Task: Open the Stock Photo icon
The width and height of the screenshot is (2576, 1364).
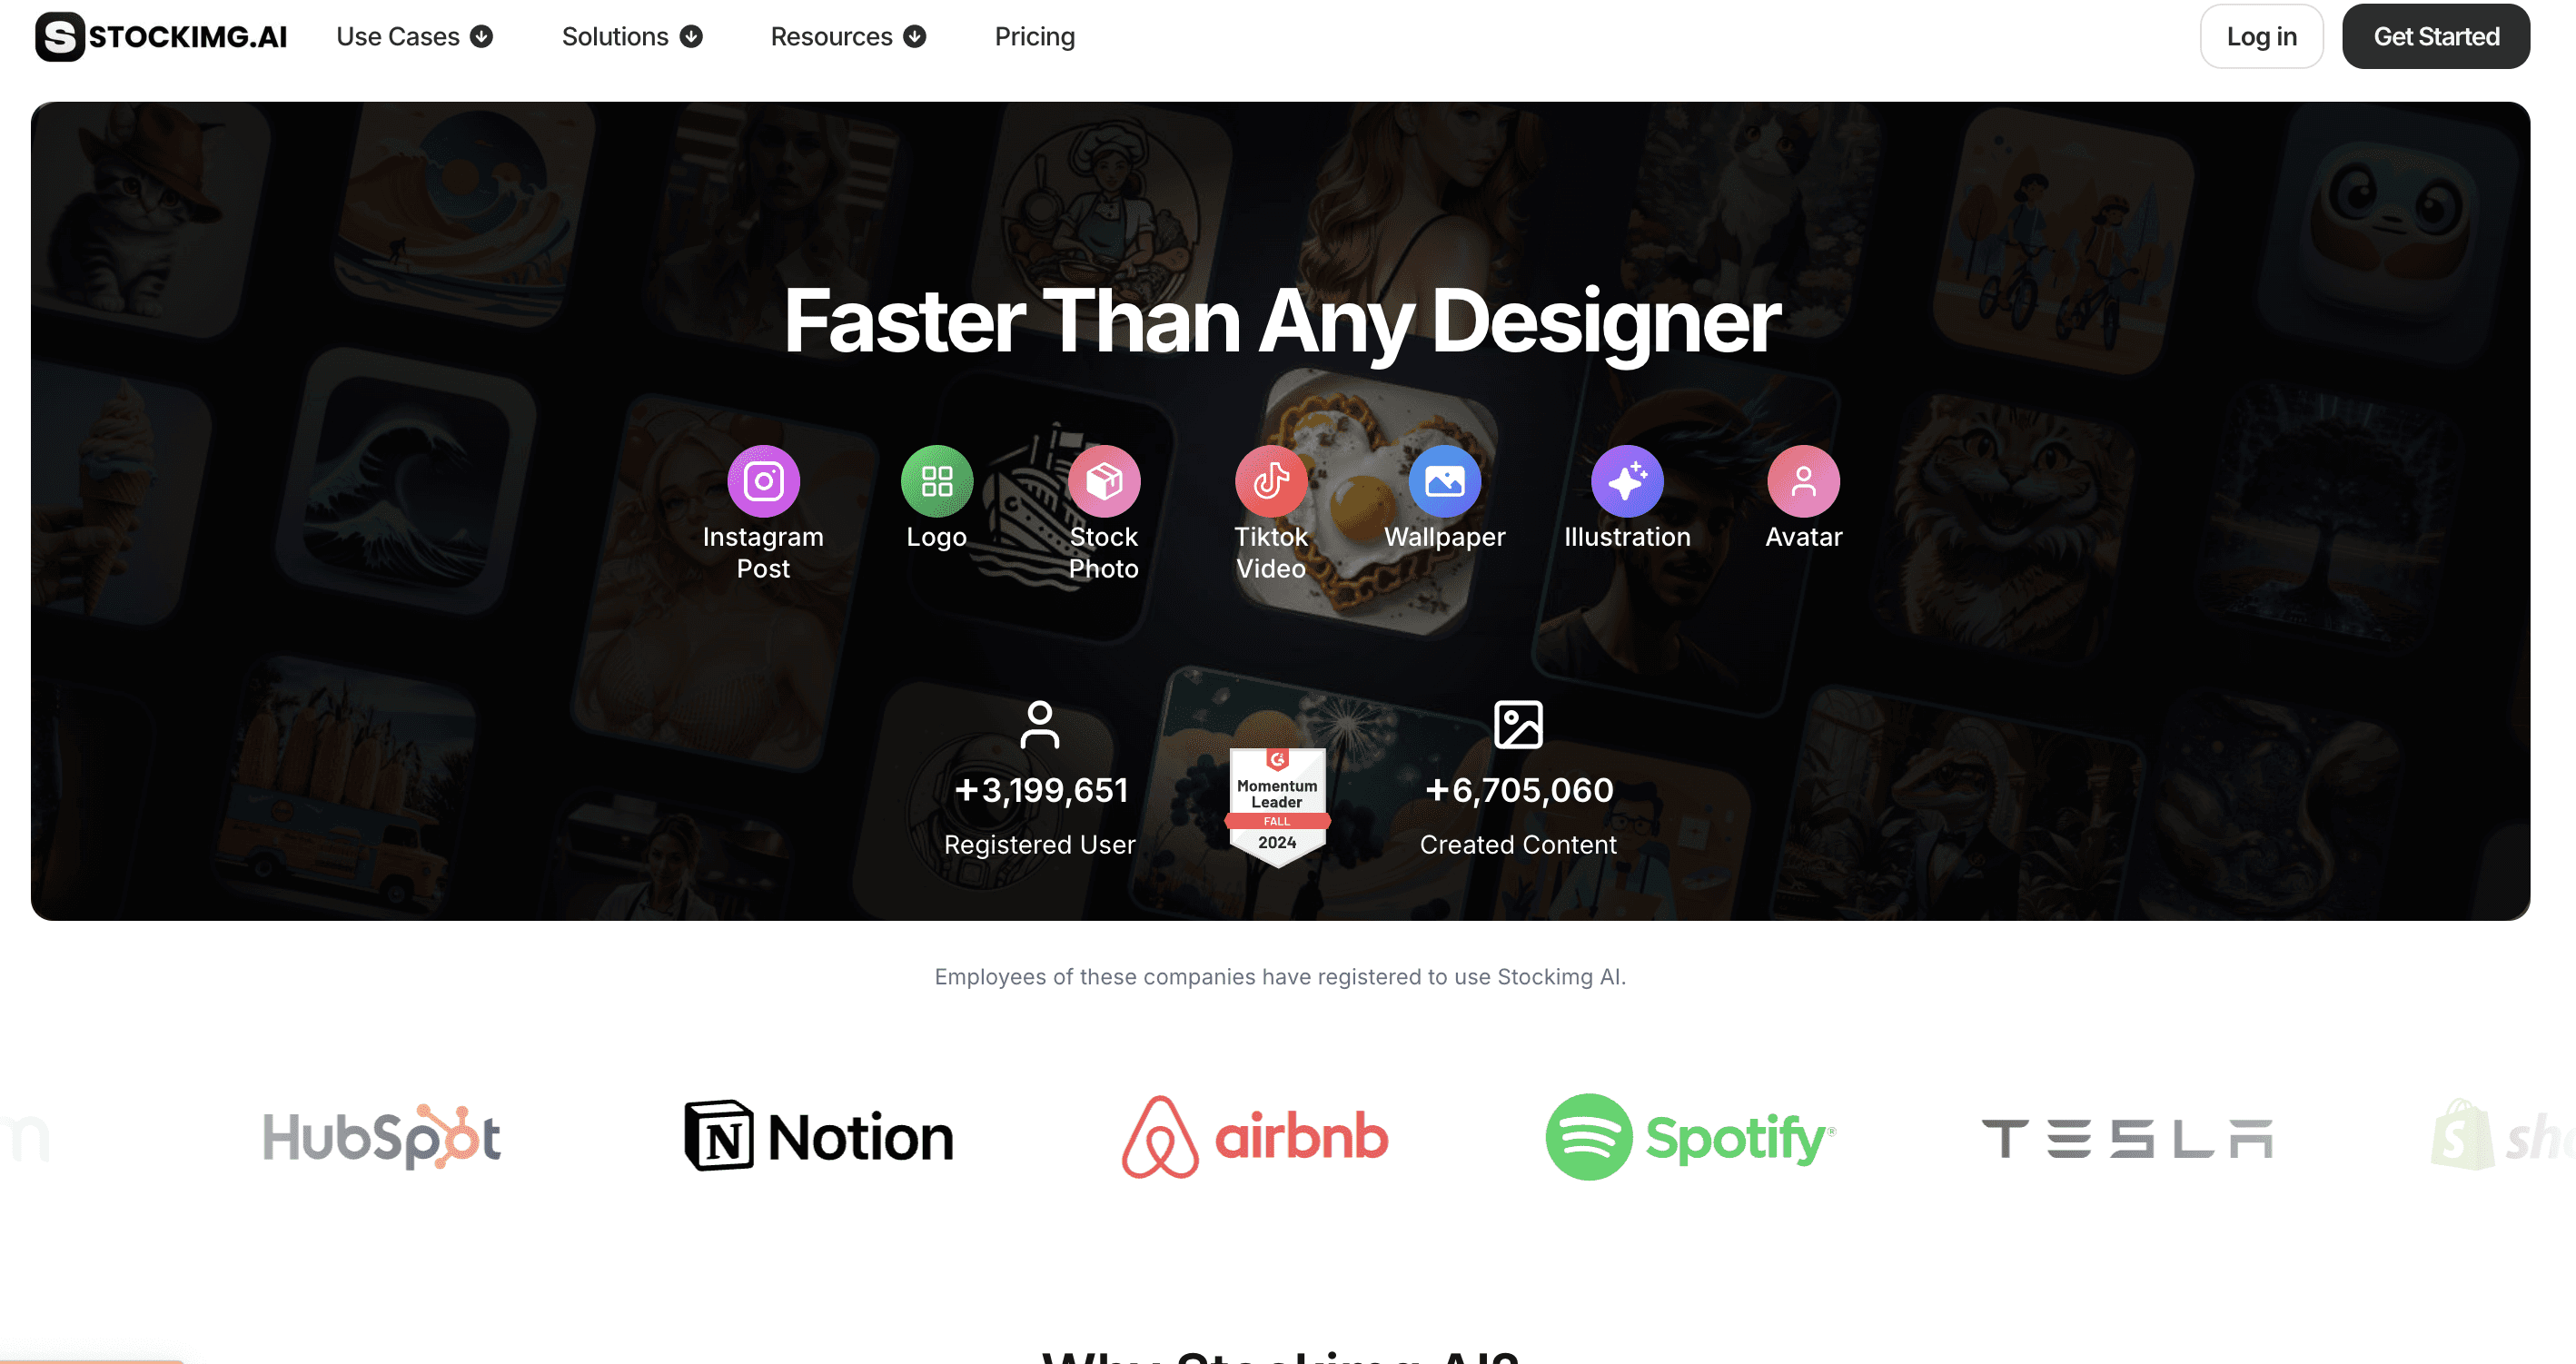Action: click(x=1103, y=481)
